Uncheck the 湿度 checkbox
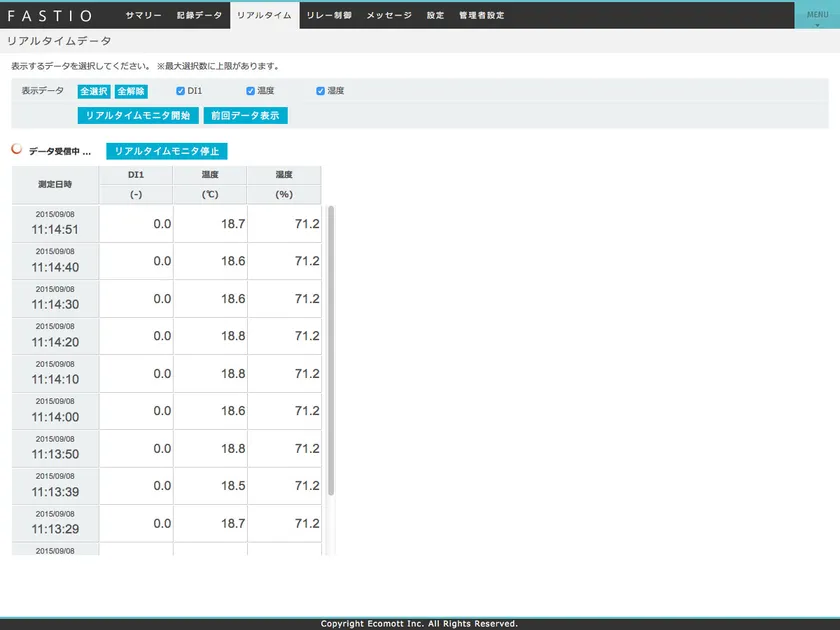Screen dimensions: 840x630 (321, 91)
